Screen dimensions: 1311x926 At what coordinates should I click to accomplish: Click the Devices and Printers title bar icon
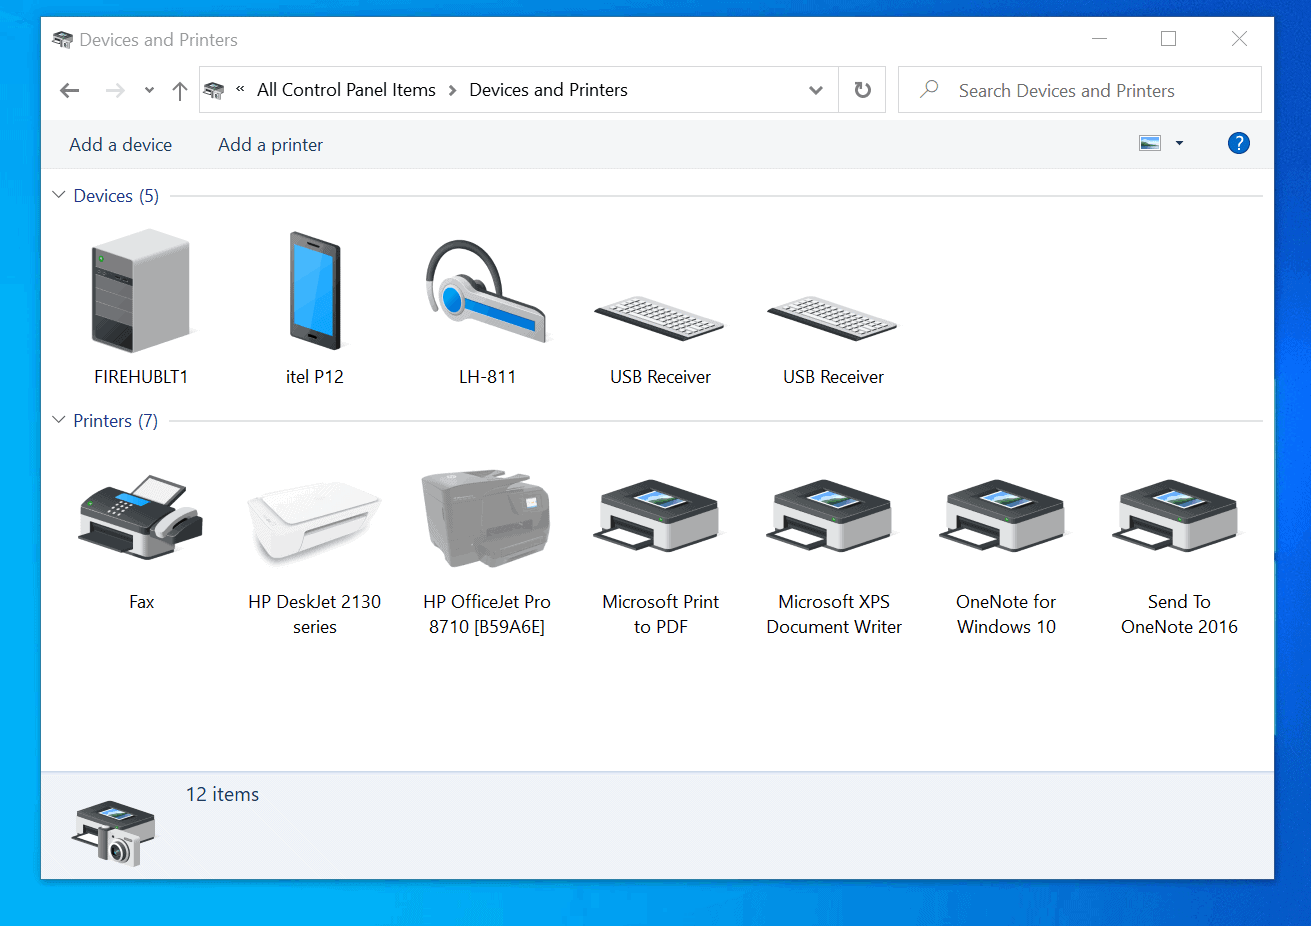pos(62,40)
